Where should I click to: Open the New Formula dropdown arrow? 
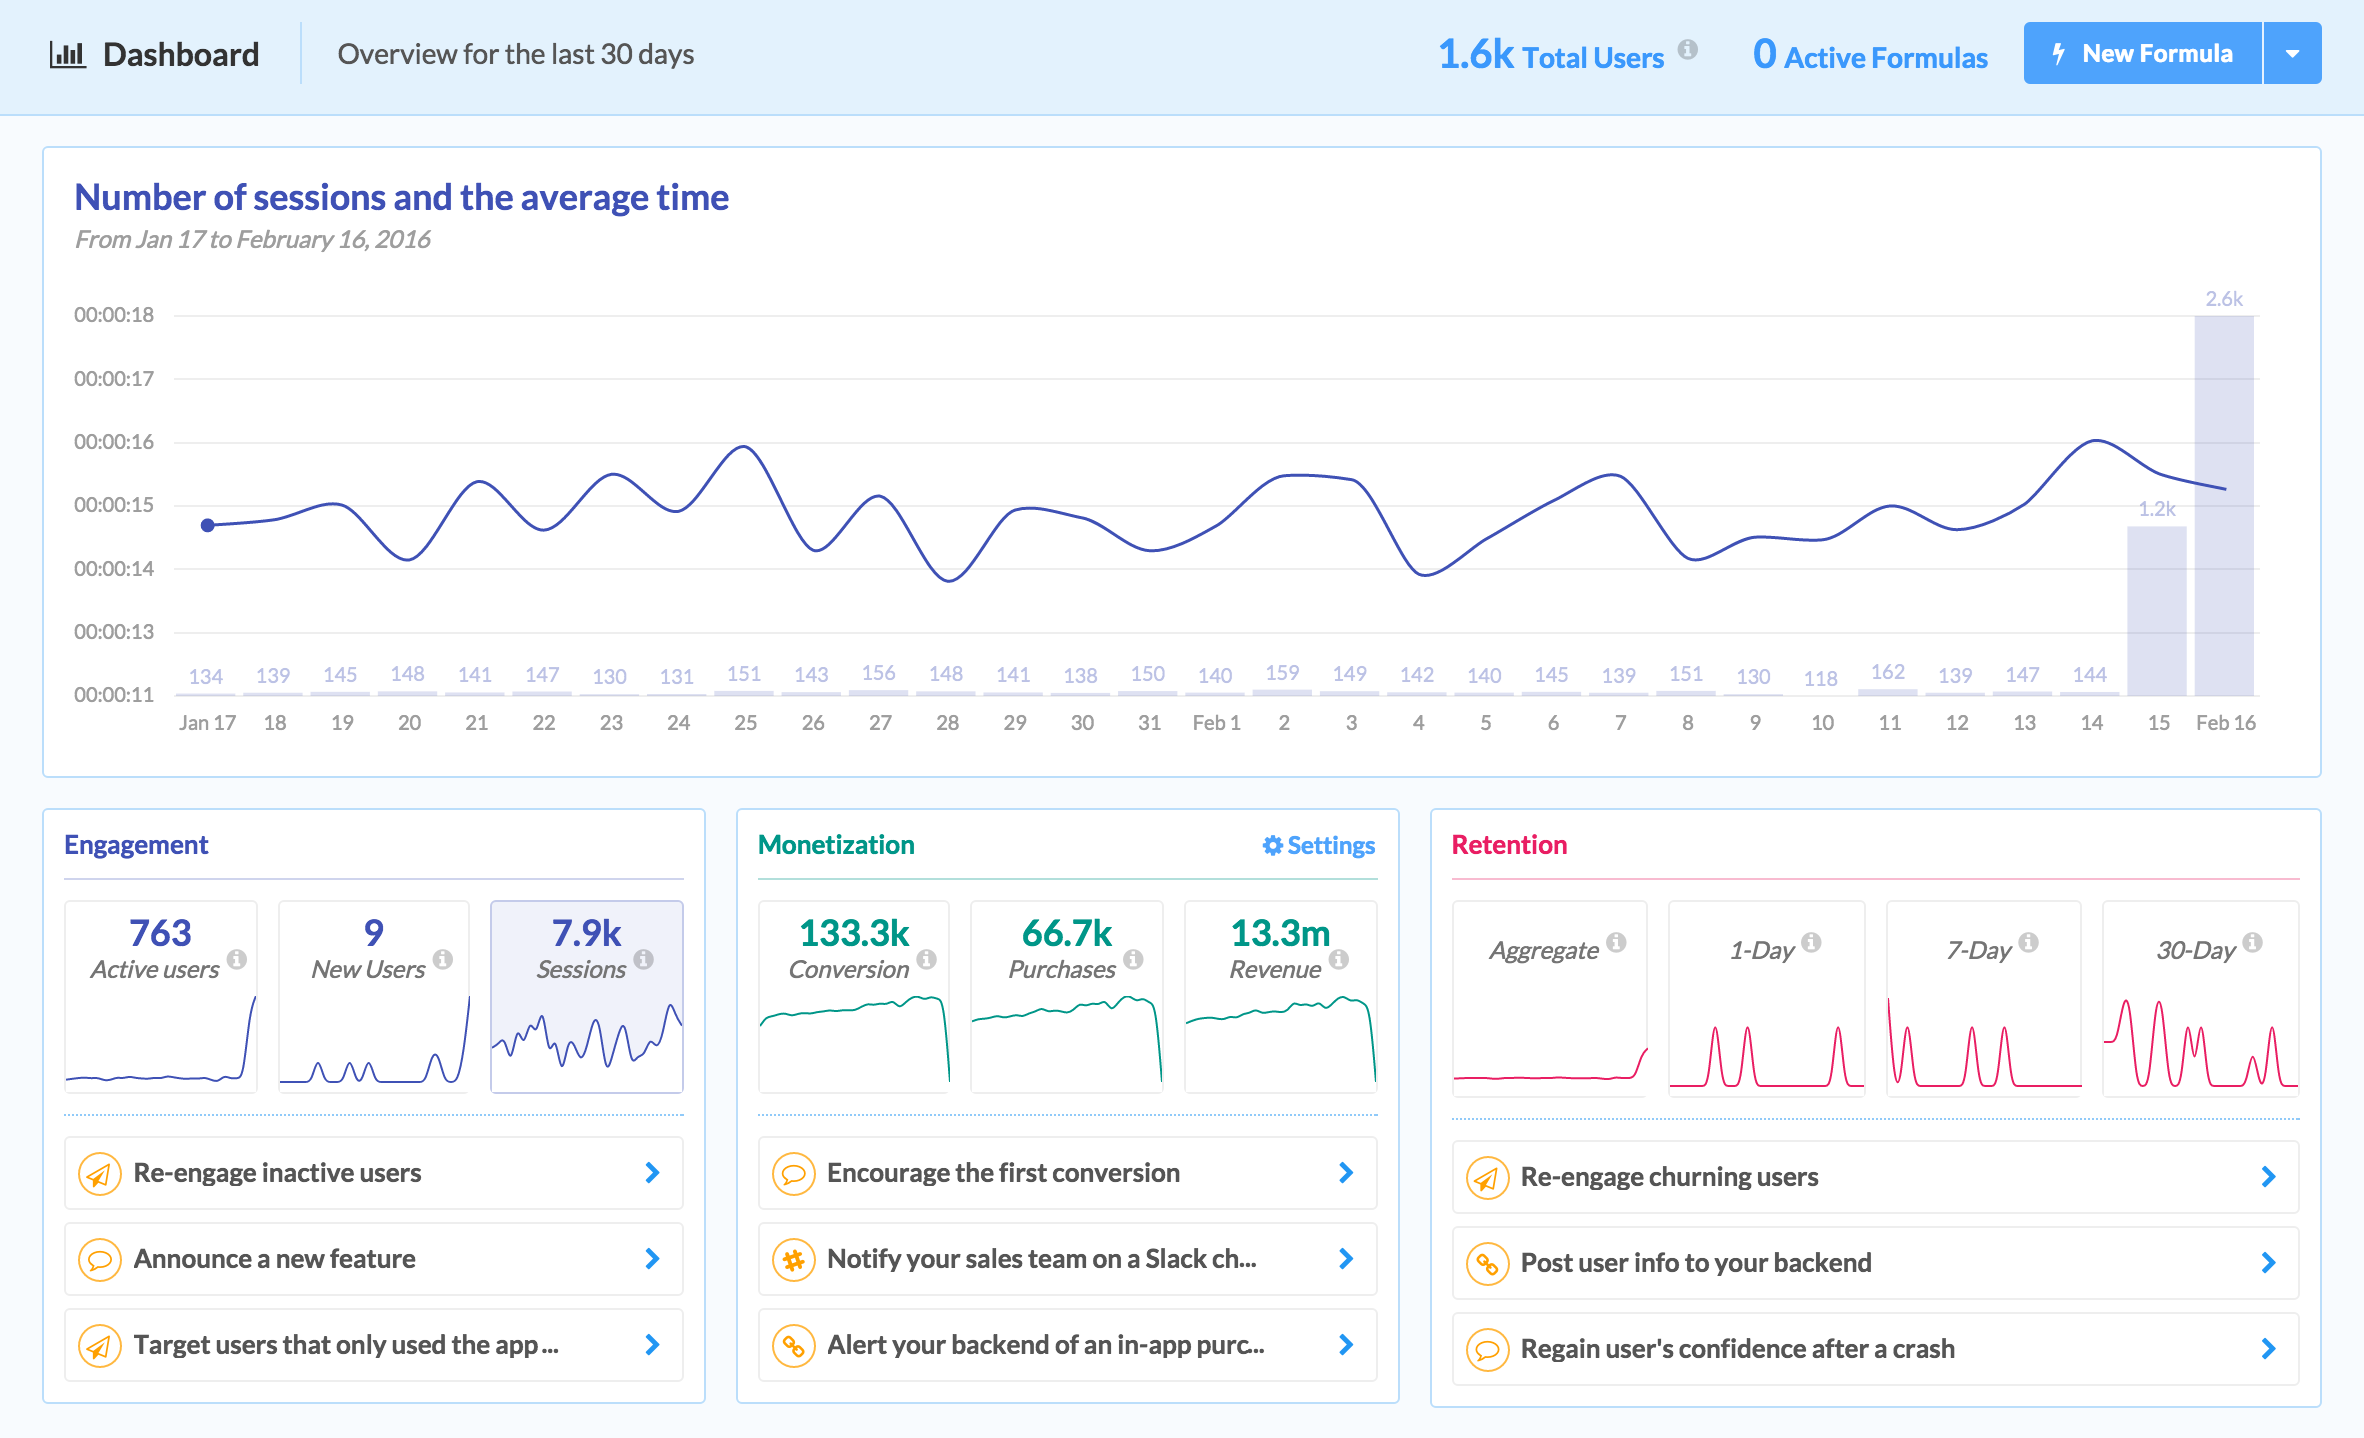2293,54
